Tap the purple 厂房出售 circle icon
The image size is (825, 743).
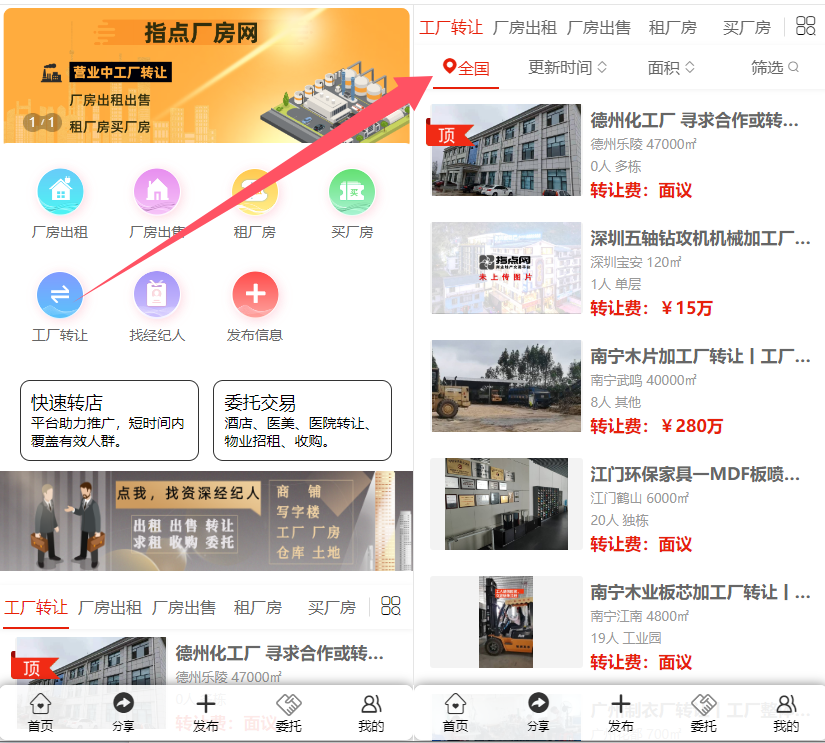click(x=157, y=192)
